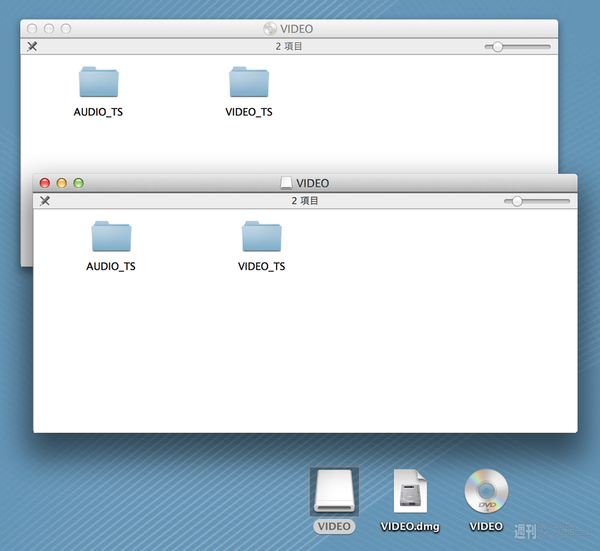
Task: Click the back window's VIDEO title text
Action: coord(297,29)
